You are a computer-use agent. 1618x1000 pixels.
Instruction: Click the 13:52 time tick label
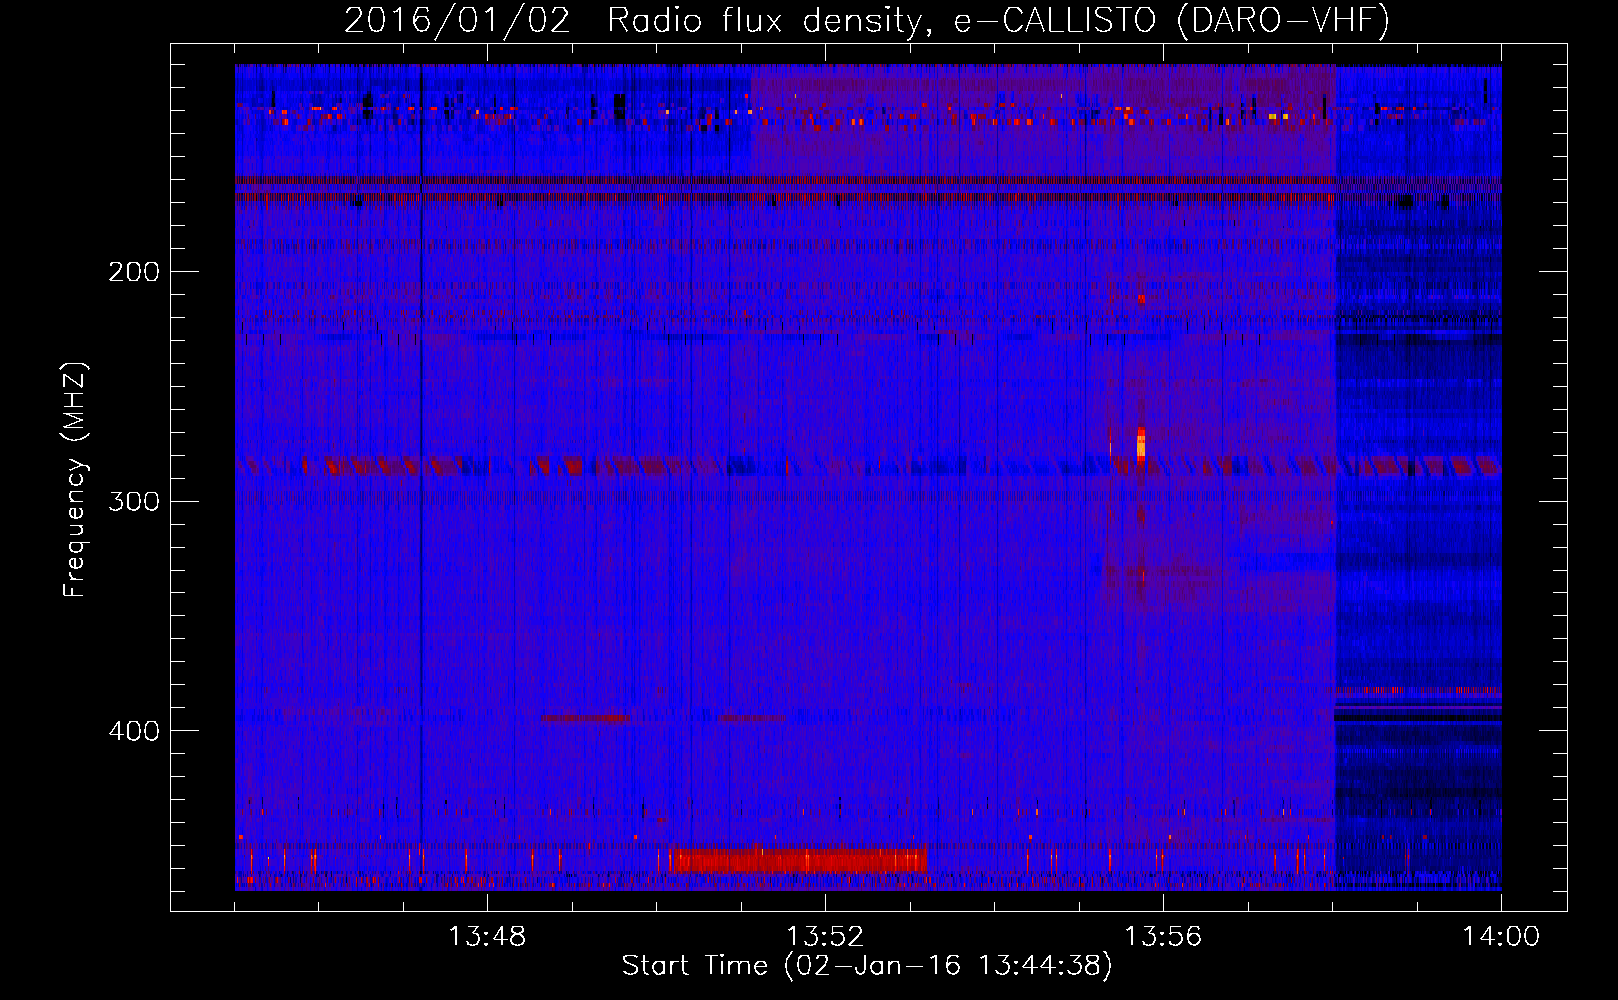click(x=825, y=936)
